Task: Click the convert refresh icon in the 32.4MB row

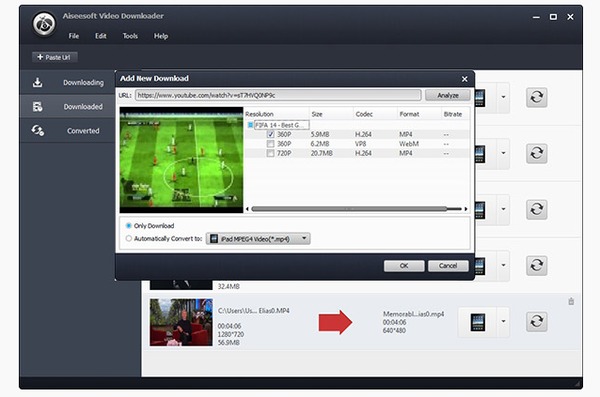Action: (x=536, y=265)
